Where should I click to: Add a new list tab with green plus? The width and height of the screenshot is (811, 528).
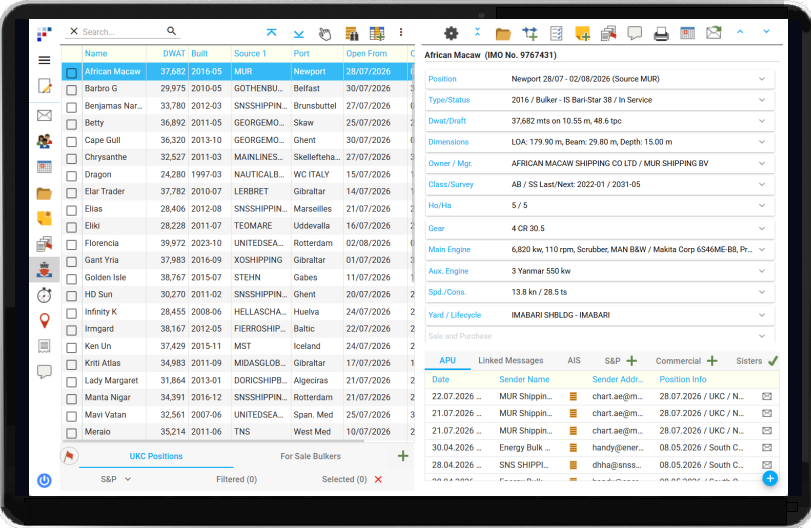tap(403, 456)
